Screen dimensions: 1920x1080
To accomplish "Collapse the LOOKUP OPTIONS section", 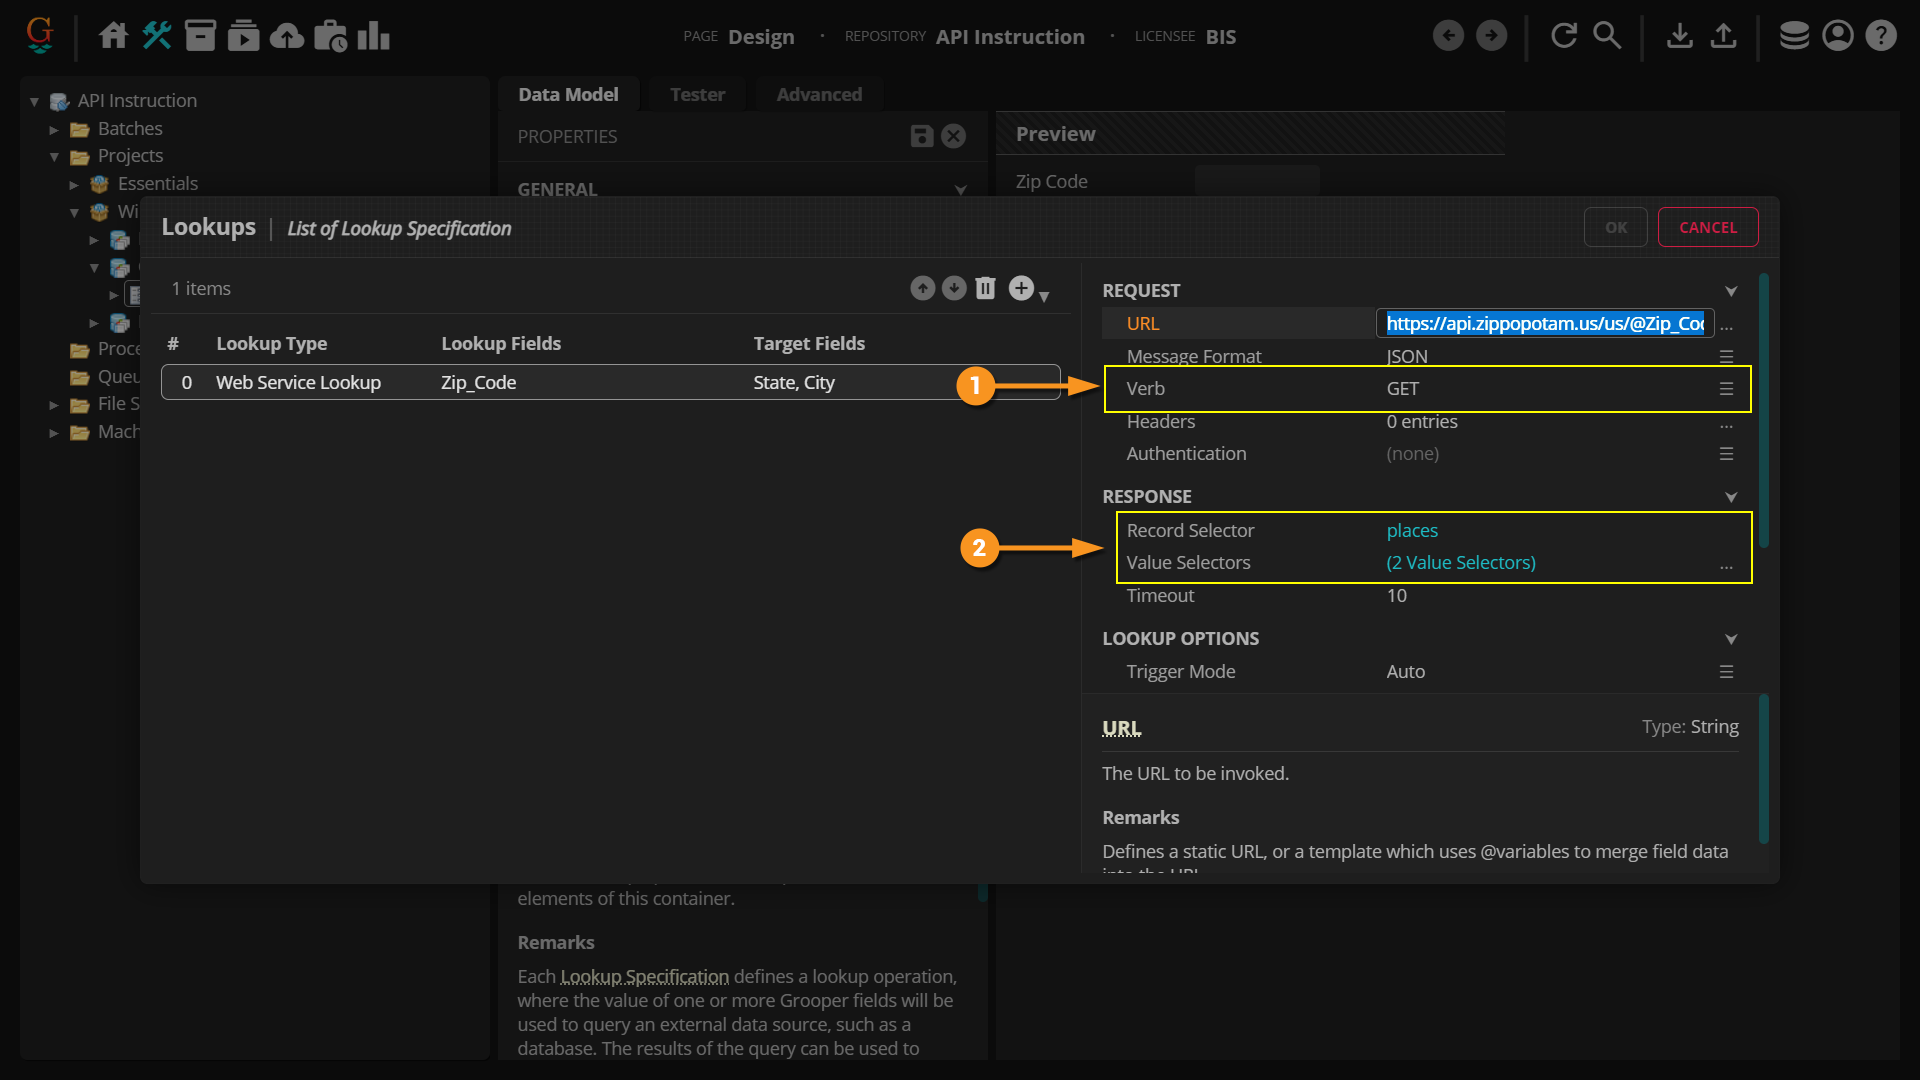I will click(x=1731, y=639).
